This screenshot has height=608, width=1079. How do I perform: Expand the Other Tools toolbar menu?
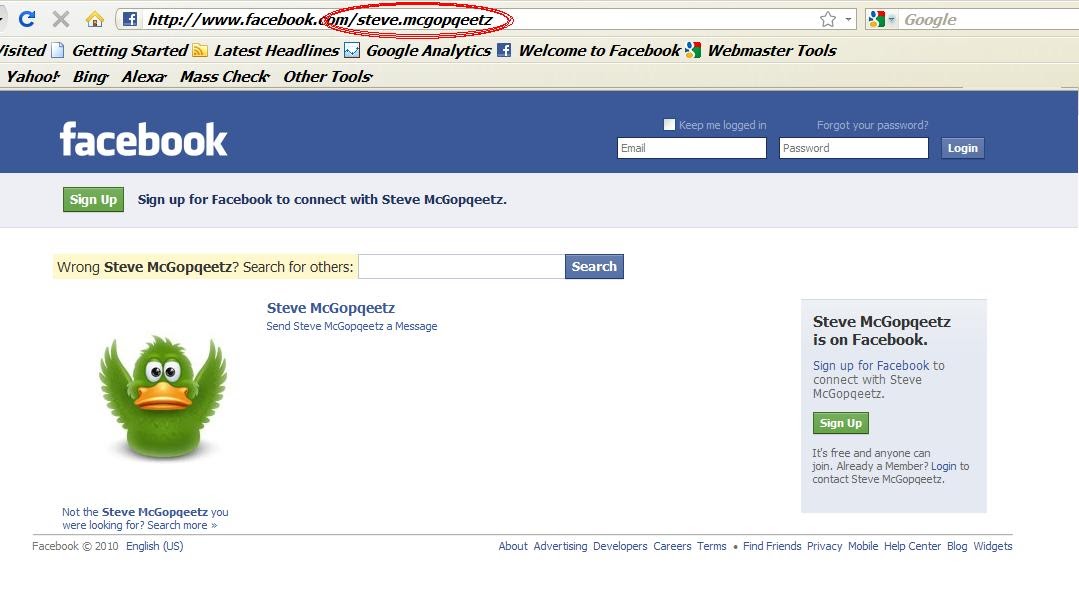click(x=328, y=76)
